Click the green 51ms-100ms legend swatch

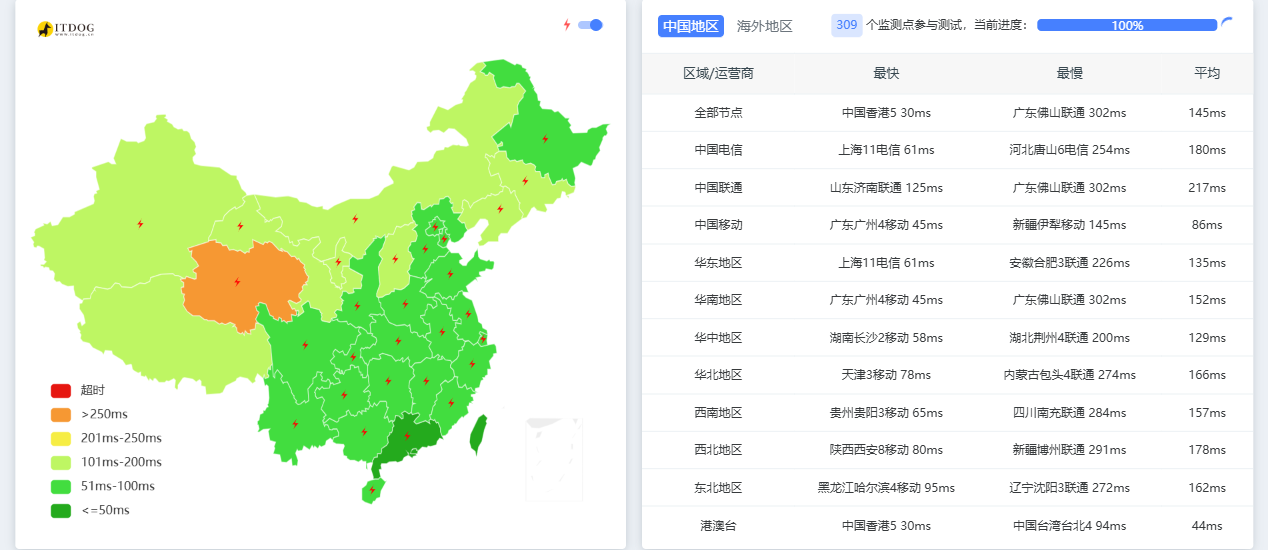61,486
